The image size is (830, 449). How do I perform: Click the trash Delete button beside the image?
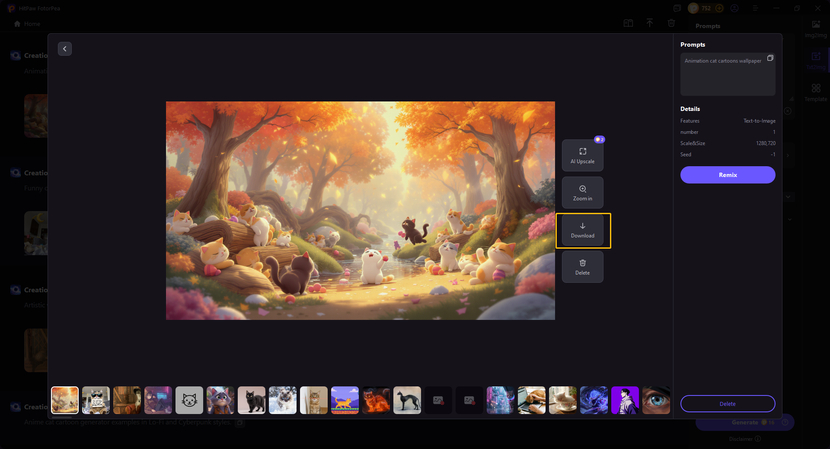click(582, 267)
